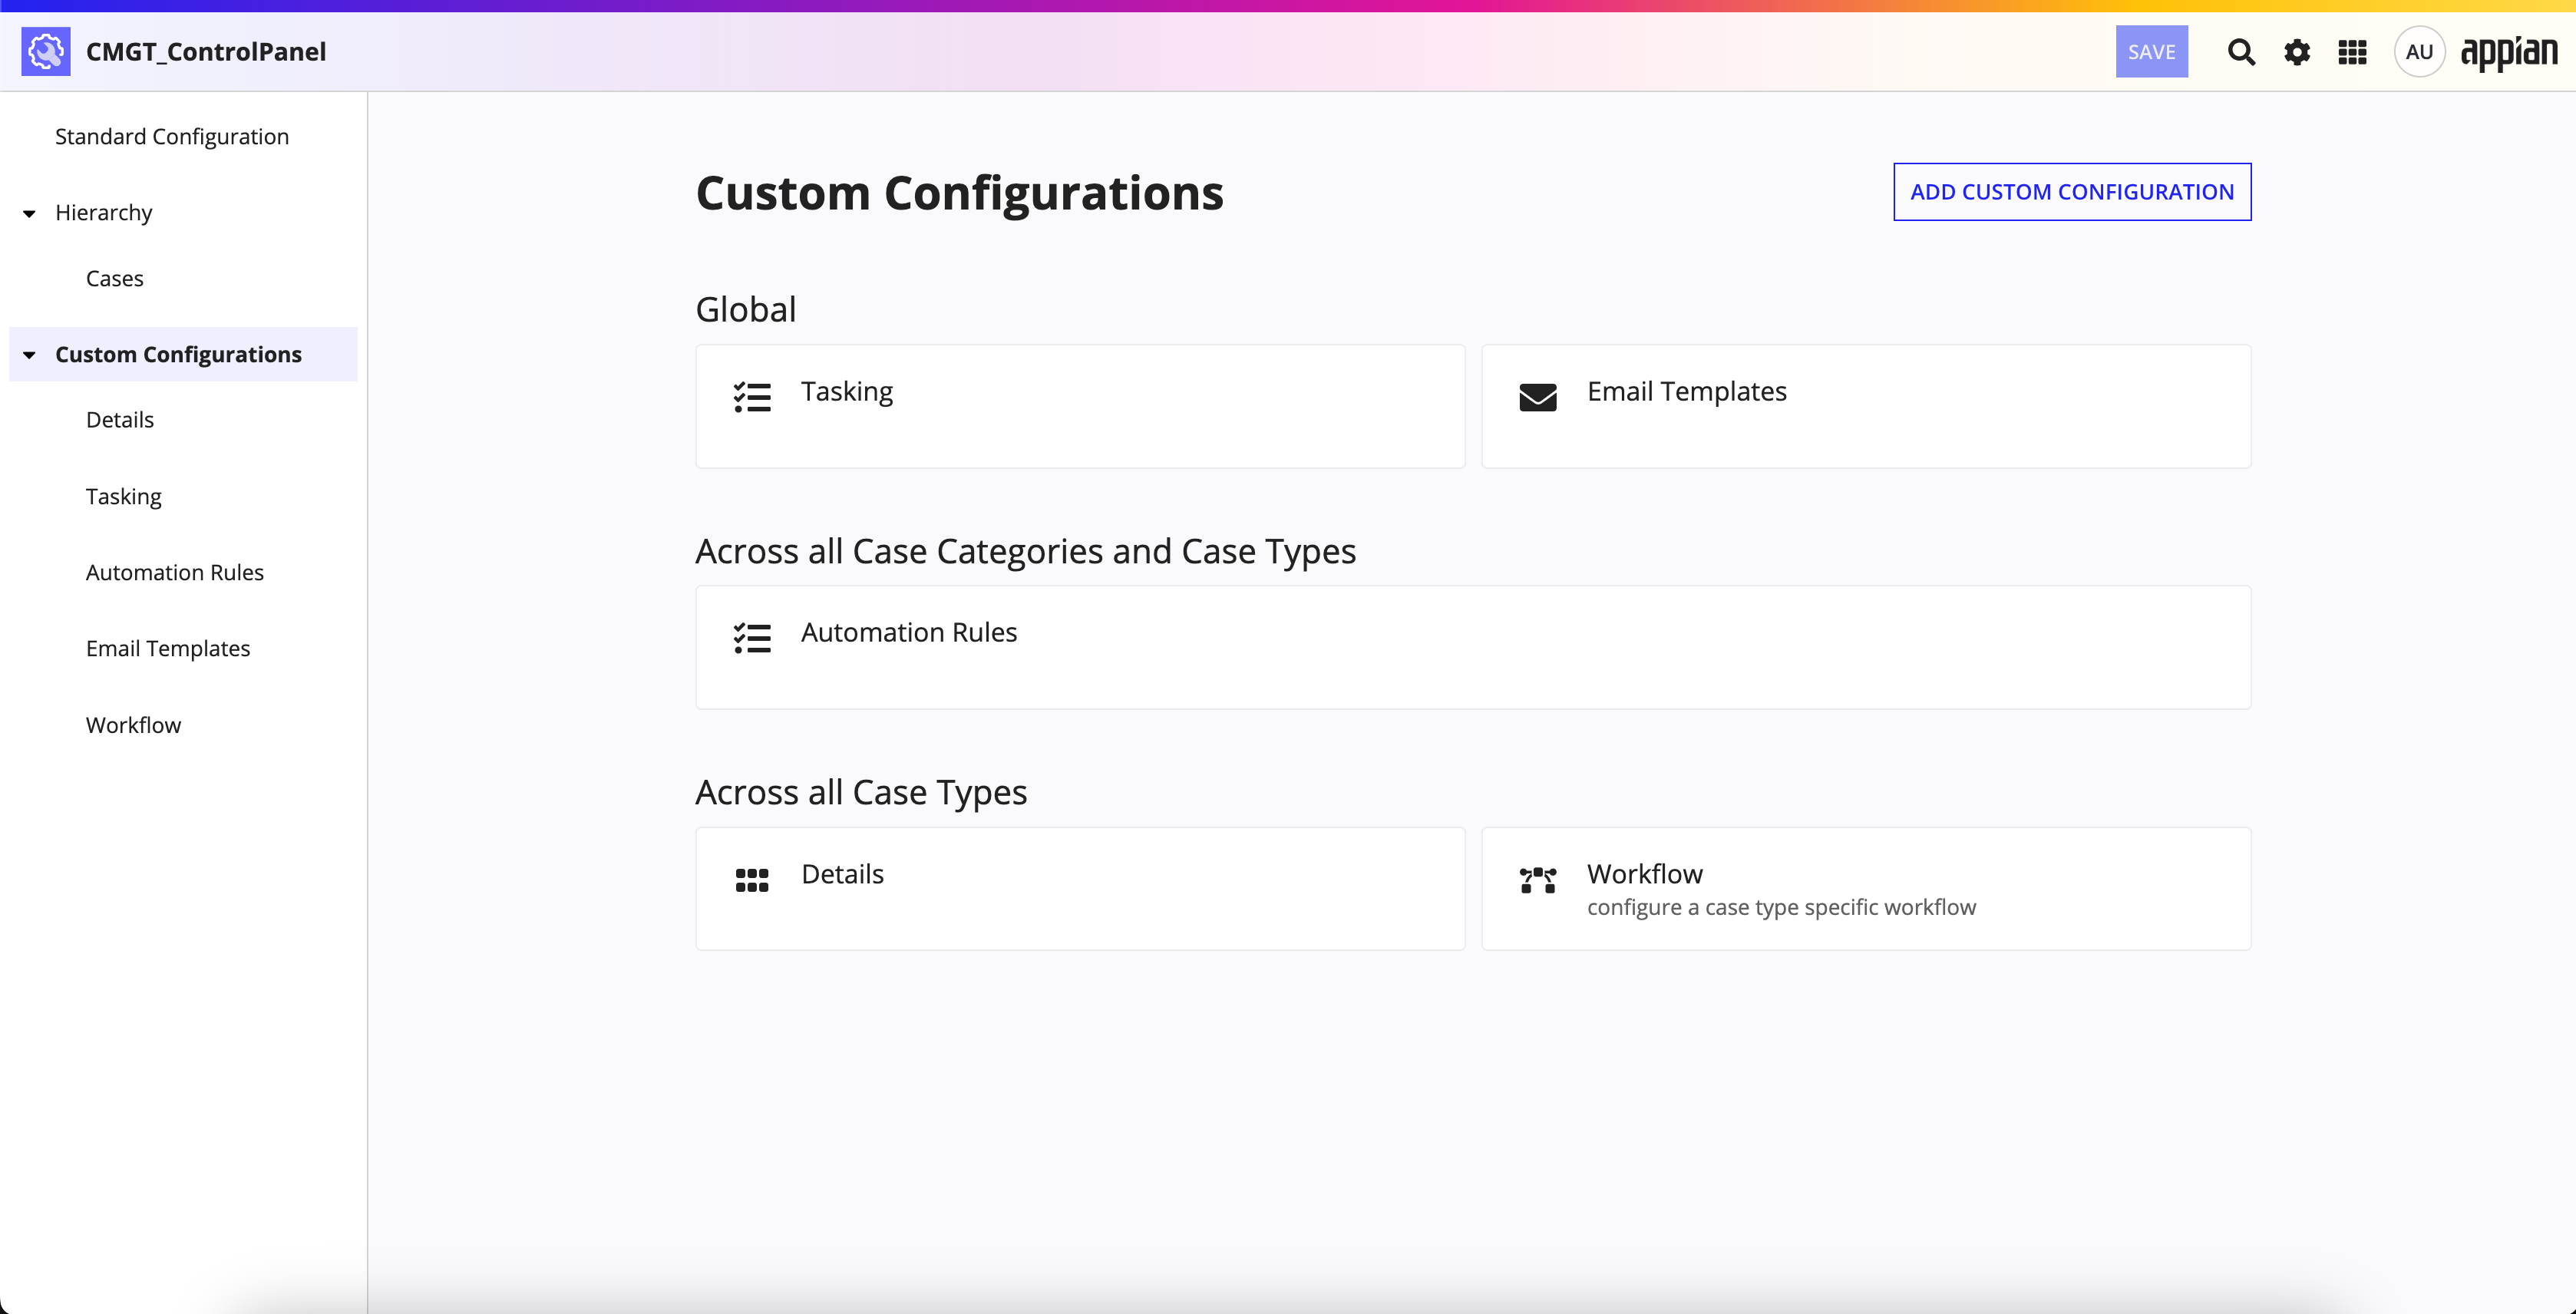Click the Automation Rules card checklist icon
This screenshot has width=2576, height=1314.
752,638
